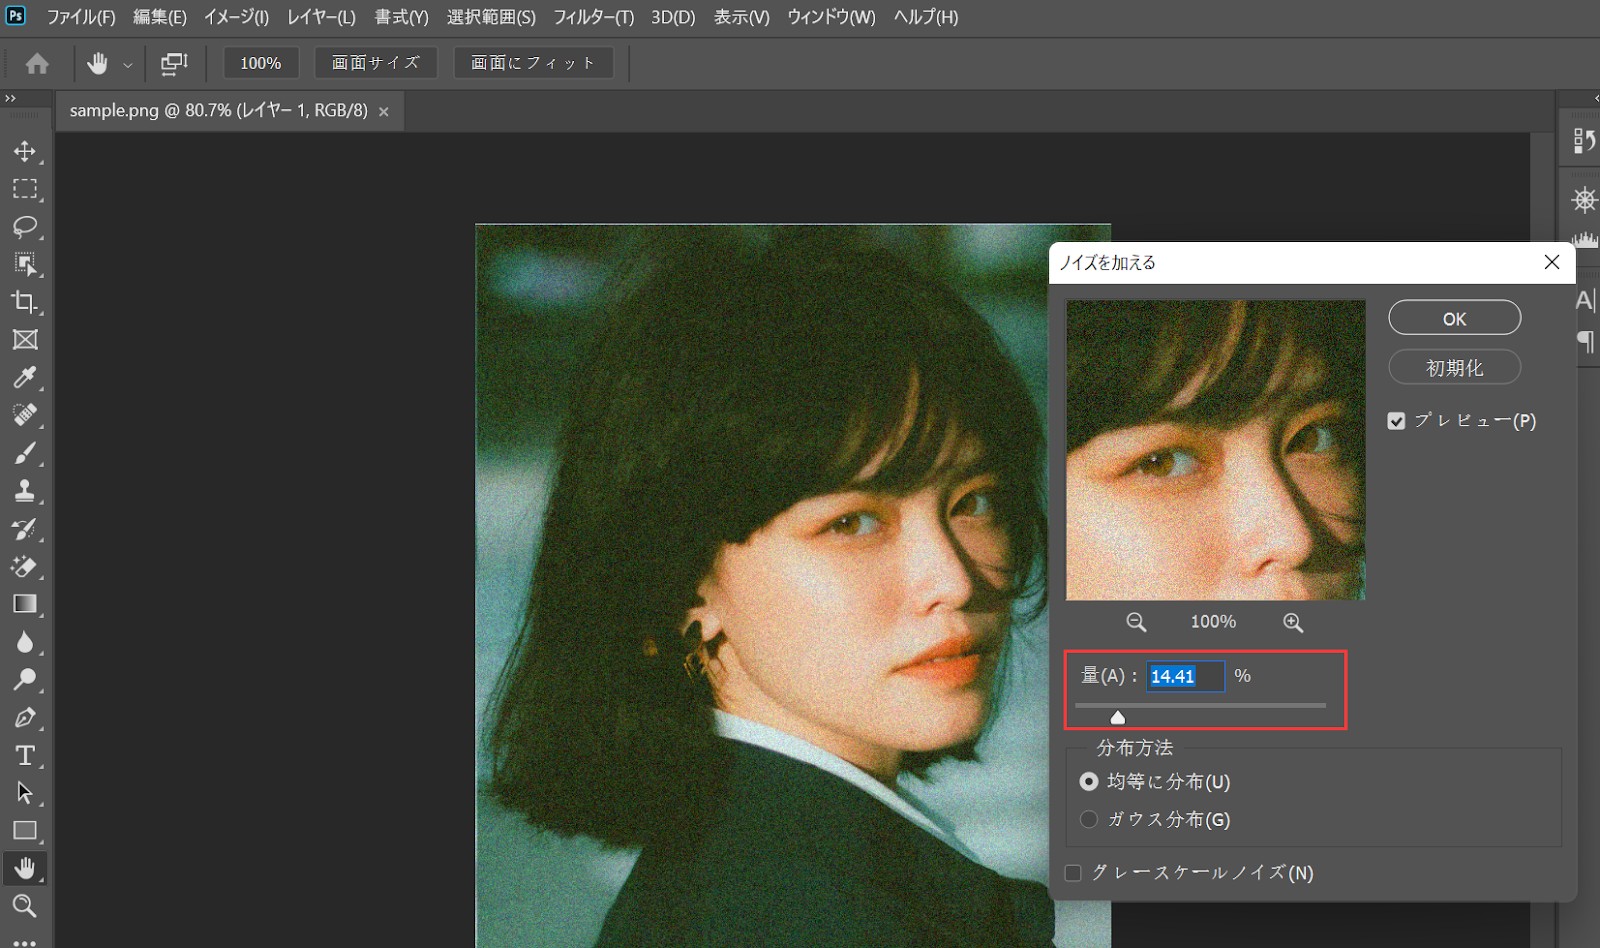Collapse the left sidebar with chevron

click(x=11, y=98)
